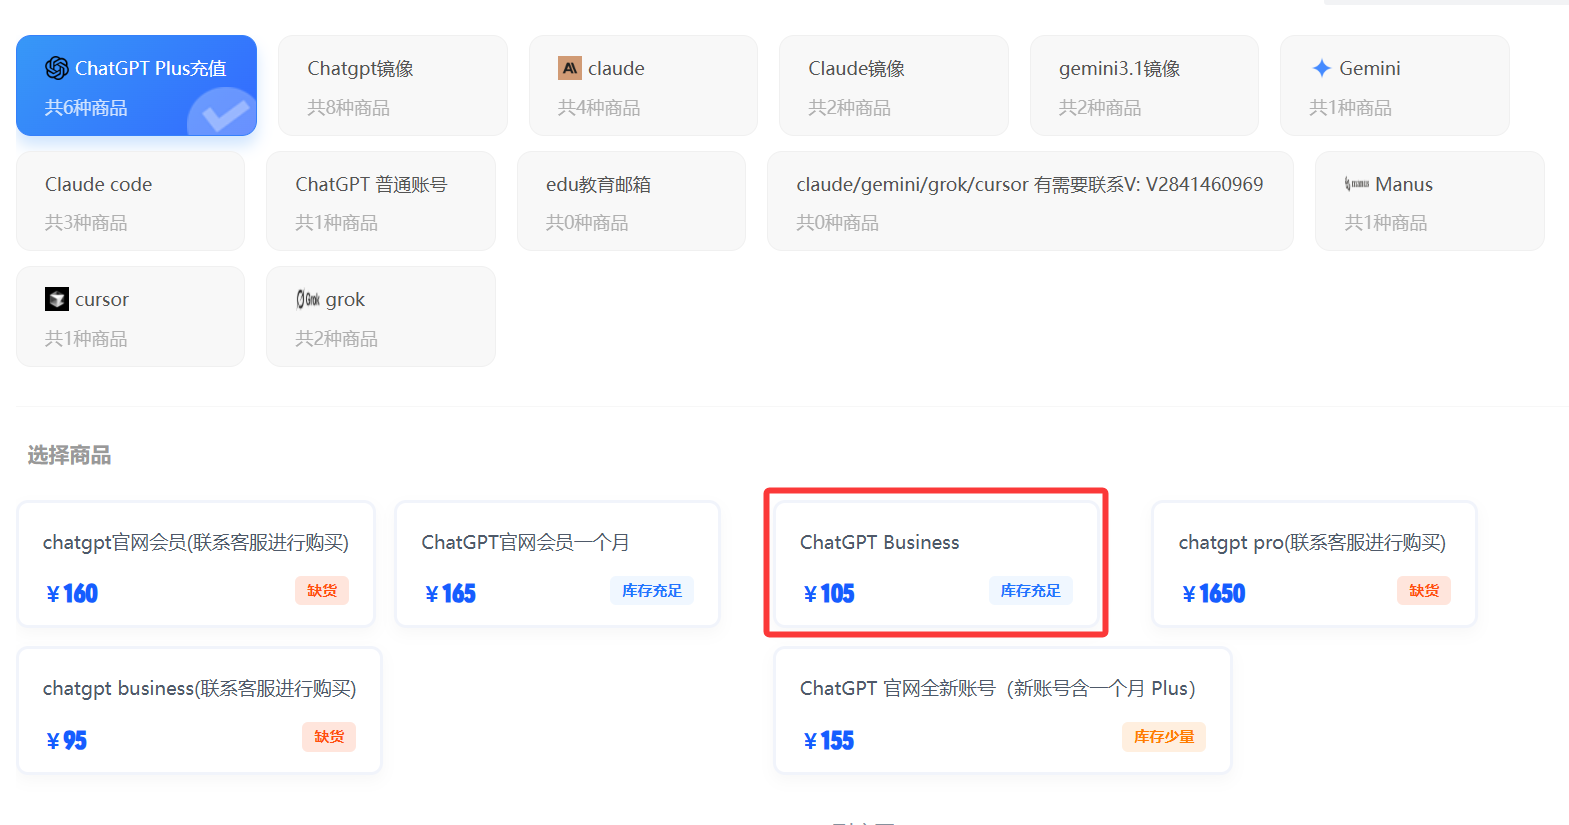Click 缺货 badge on ¥95 business card
Screen dimensions: 1569x825
point(329,737)
